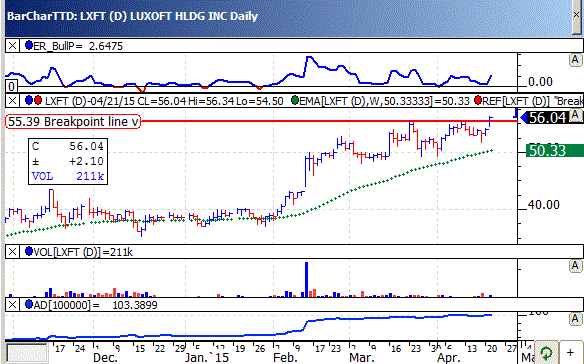Click the Feb. month label on time axis
This screenshot has width=584, height=364.
click(x=285, y=358)
